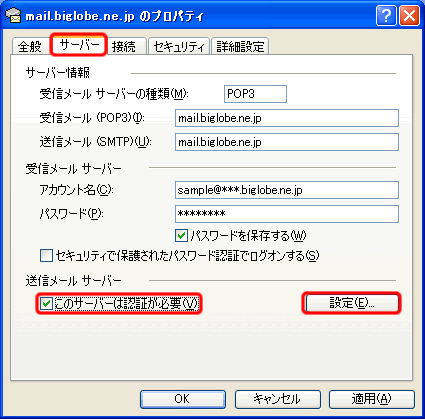Enable secure password authentication logon checkbox
Viewport: 425px width, 419px height.
tap(46, 256)
